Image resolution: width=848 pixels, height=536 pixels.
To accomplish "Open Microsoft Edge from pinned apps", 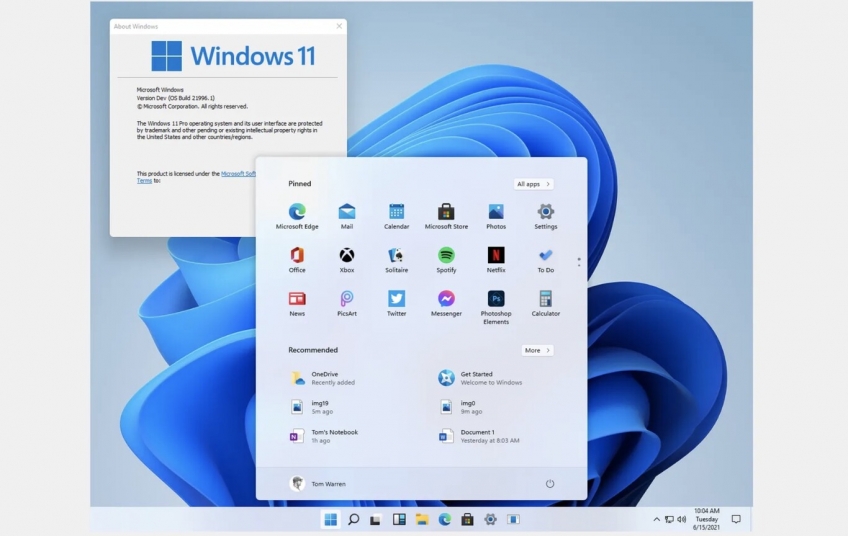I will [x=297, y=212].
